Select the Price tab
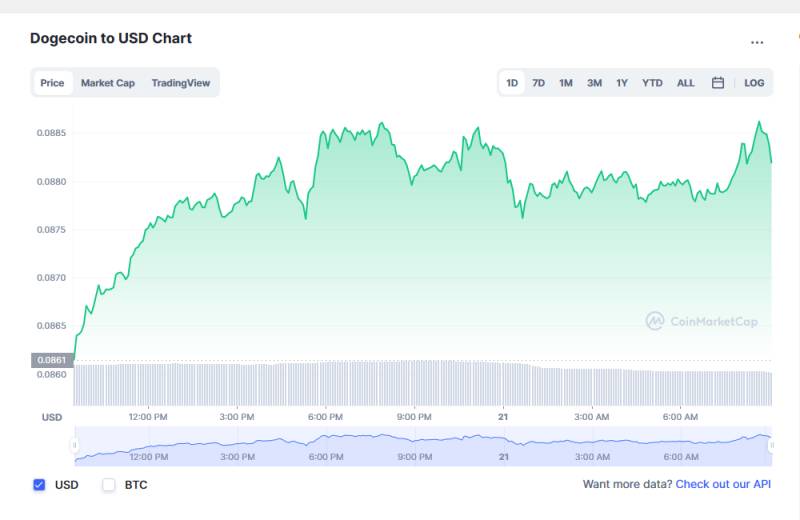This screenshot has height=520, width=800. coord(53,83)
